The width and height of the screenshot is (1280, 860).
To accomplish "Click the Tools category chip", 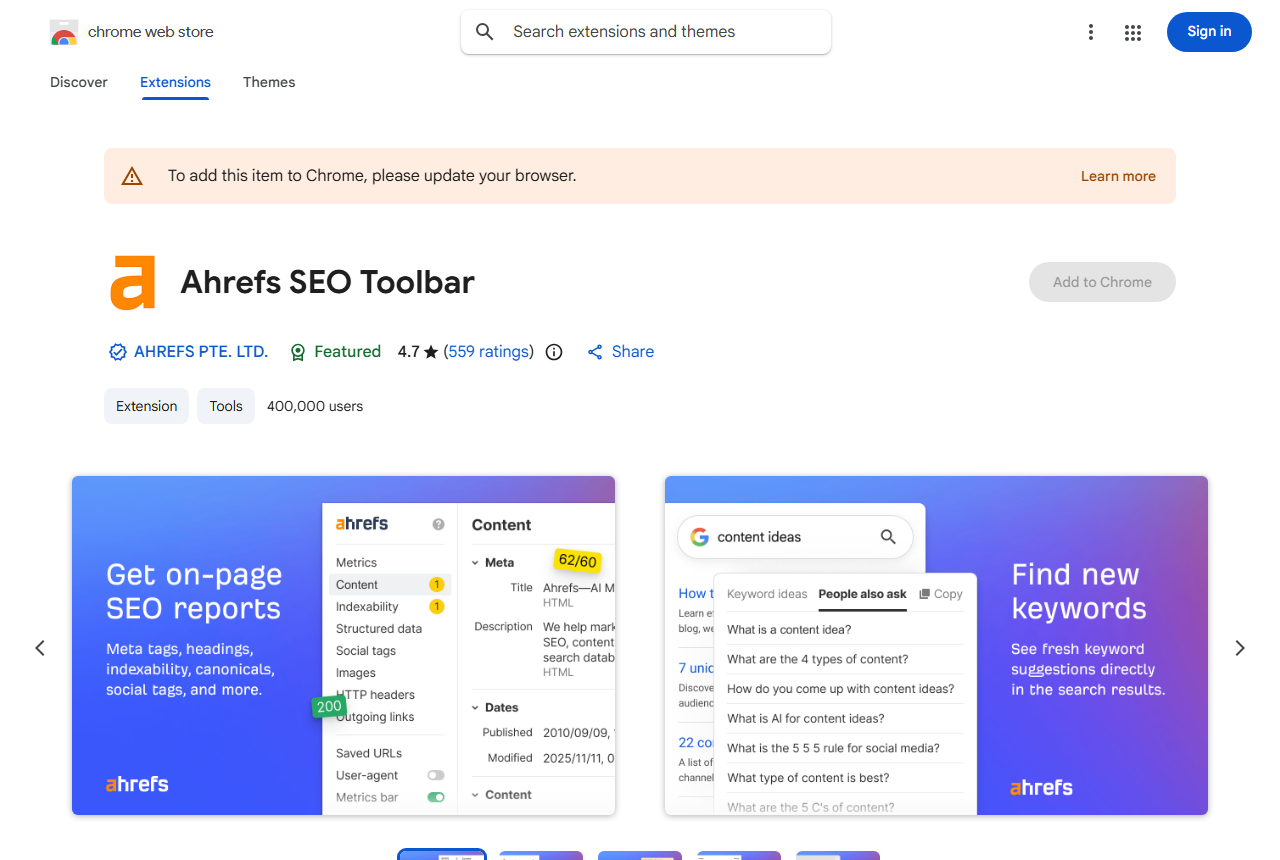I will click(x=226, y=406).
